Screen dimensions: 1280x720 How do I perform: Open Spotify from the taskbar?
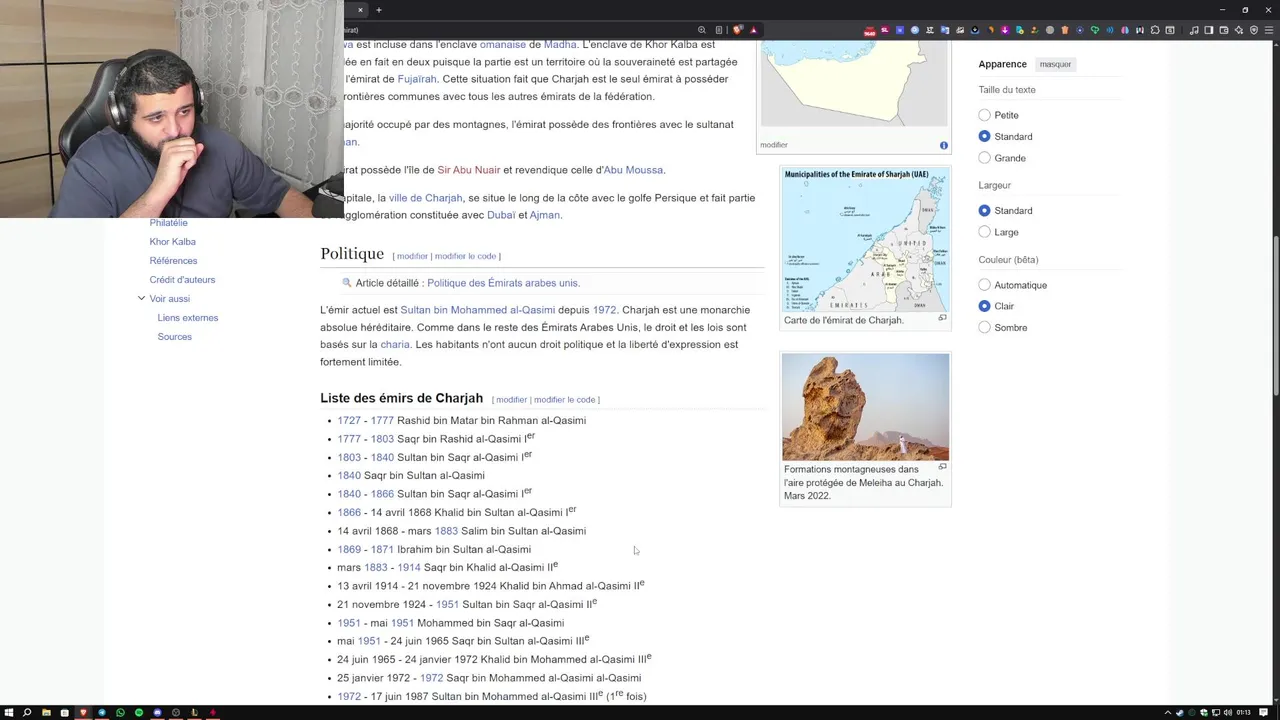(x=139, y=712)
